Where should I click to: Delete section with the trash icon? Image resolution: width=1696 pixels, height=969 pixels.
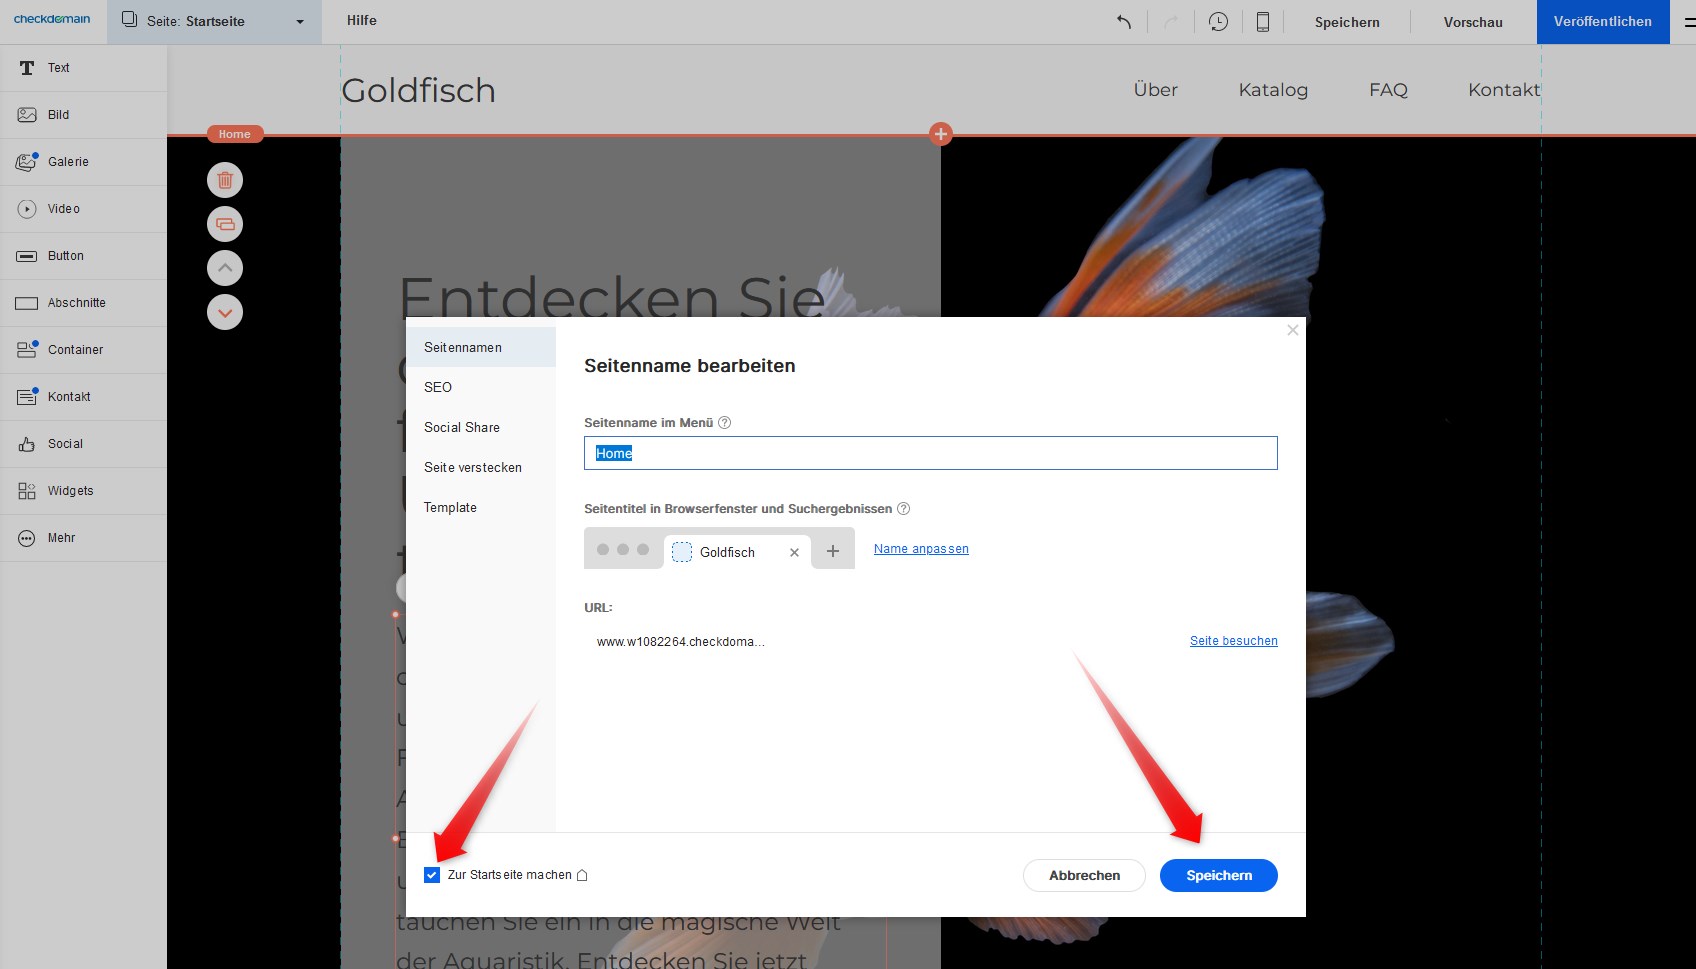point(225,180)
